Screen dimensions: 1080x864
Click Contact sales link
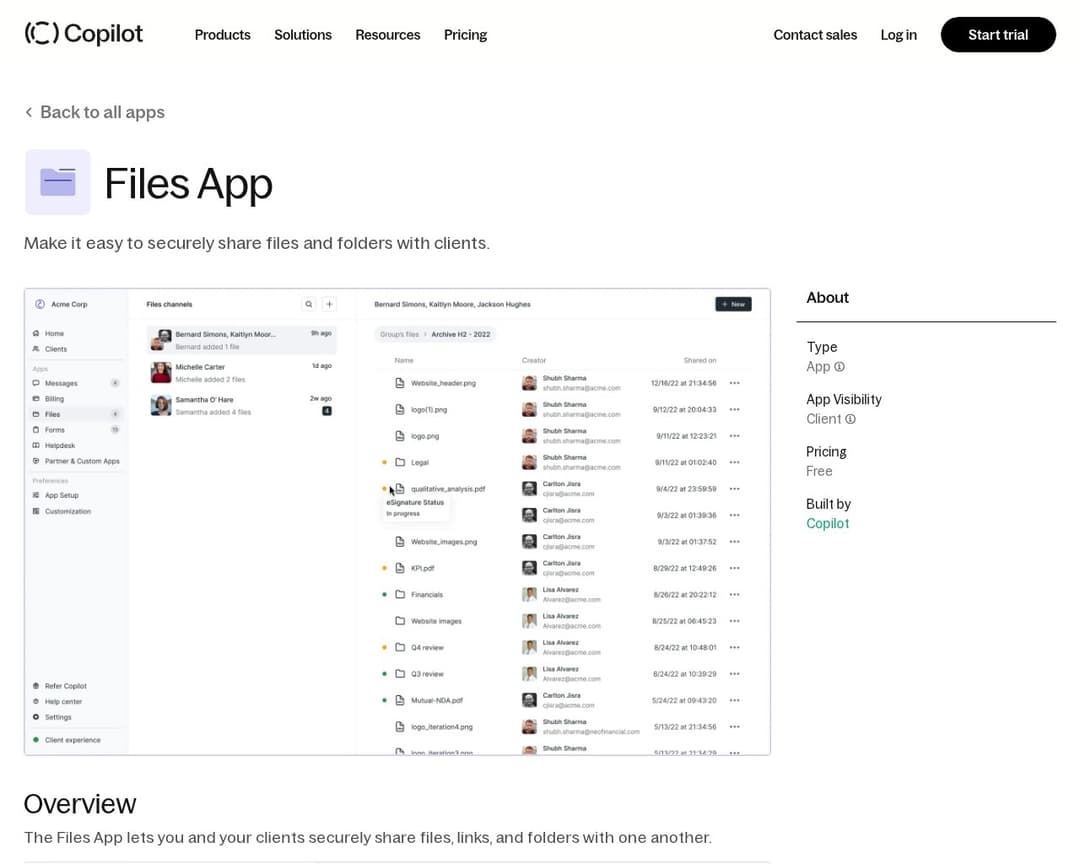(x=815, y=35)
